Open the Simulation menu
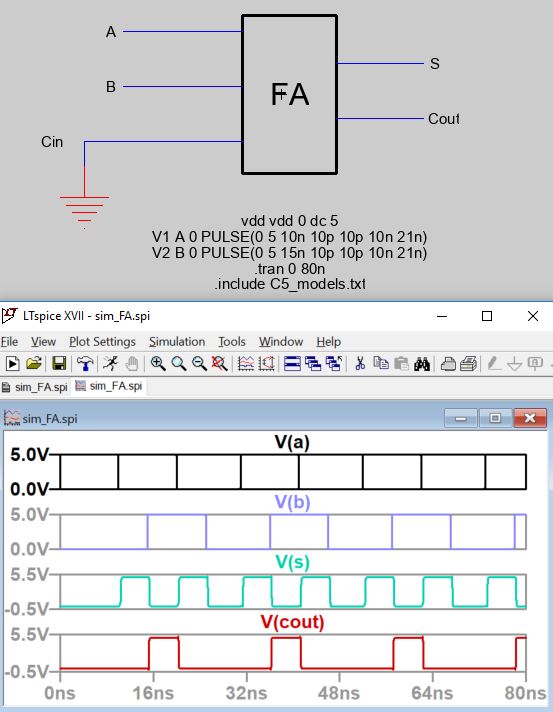This screenshot has height=712, width=553. click(177, 341)
